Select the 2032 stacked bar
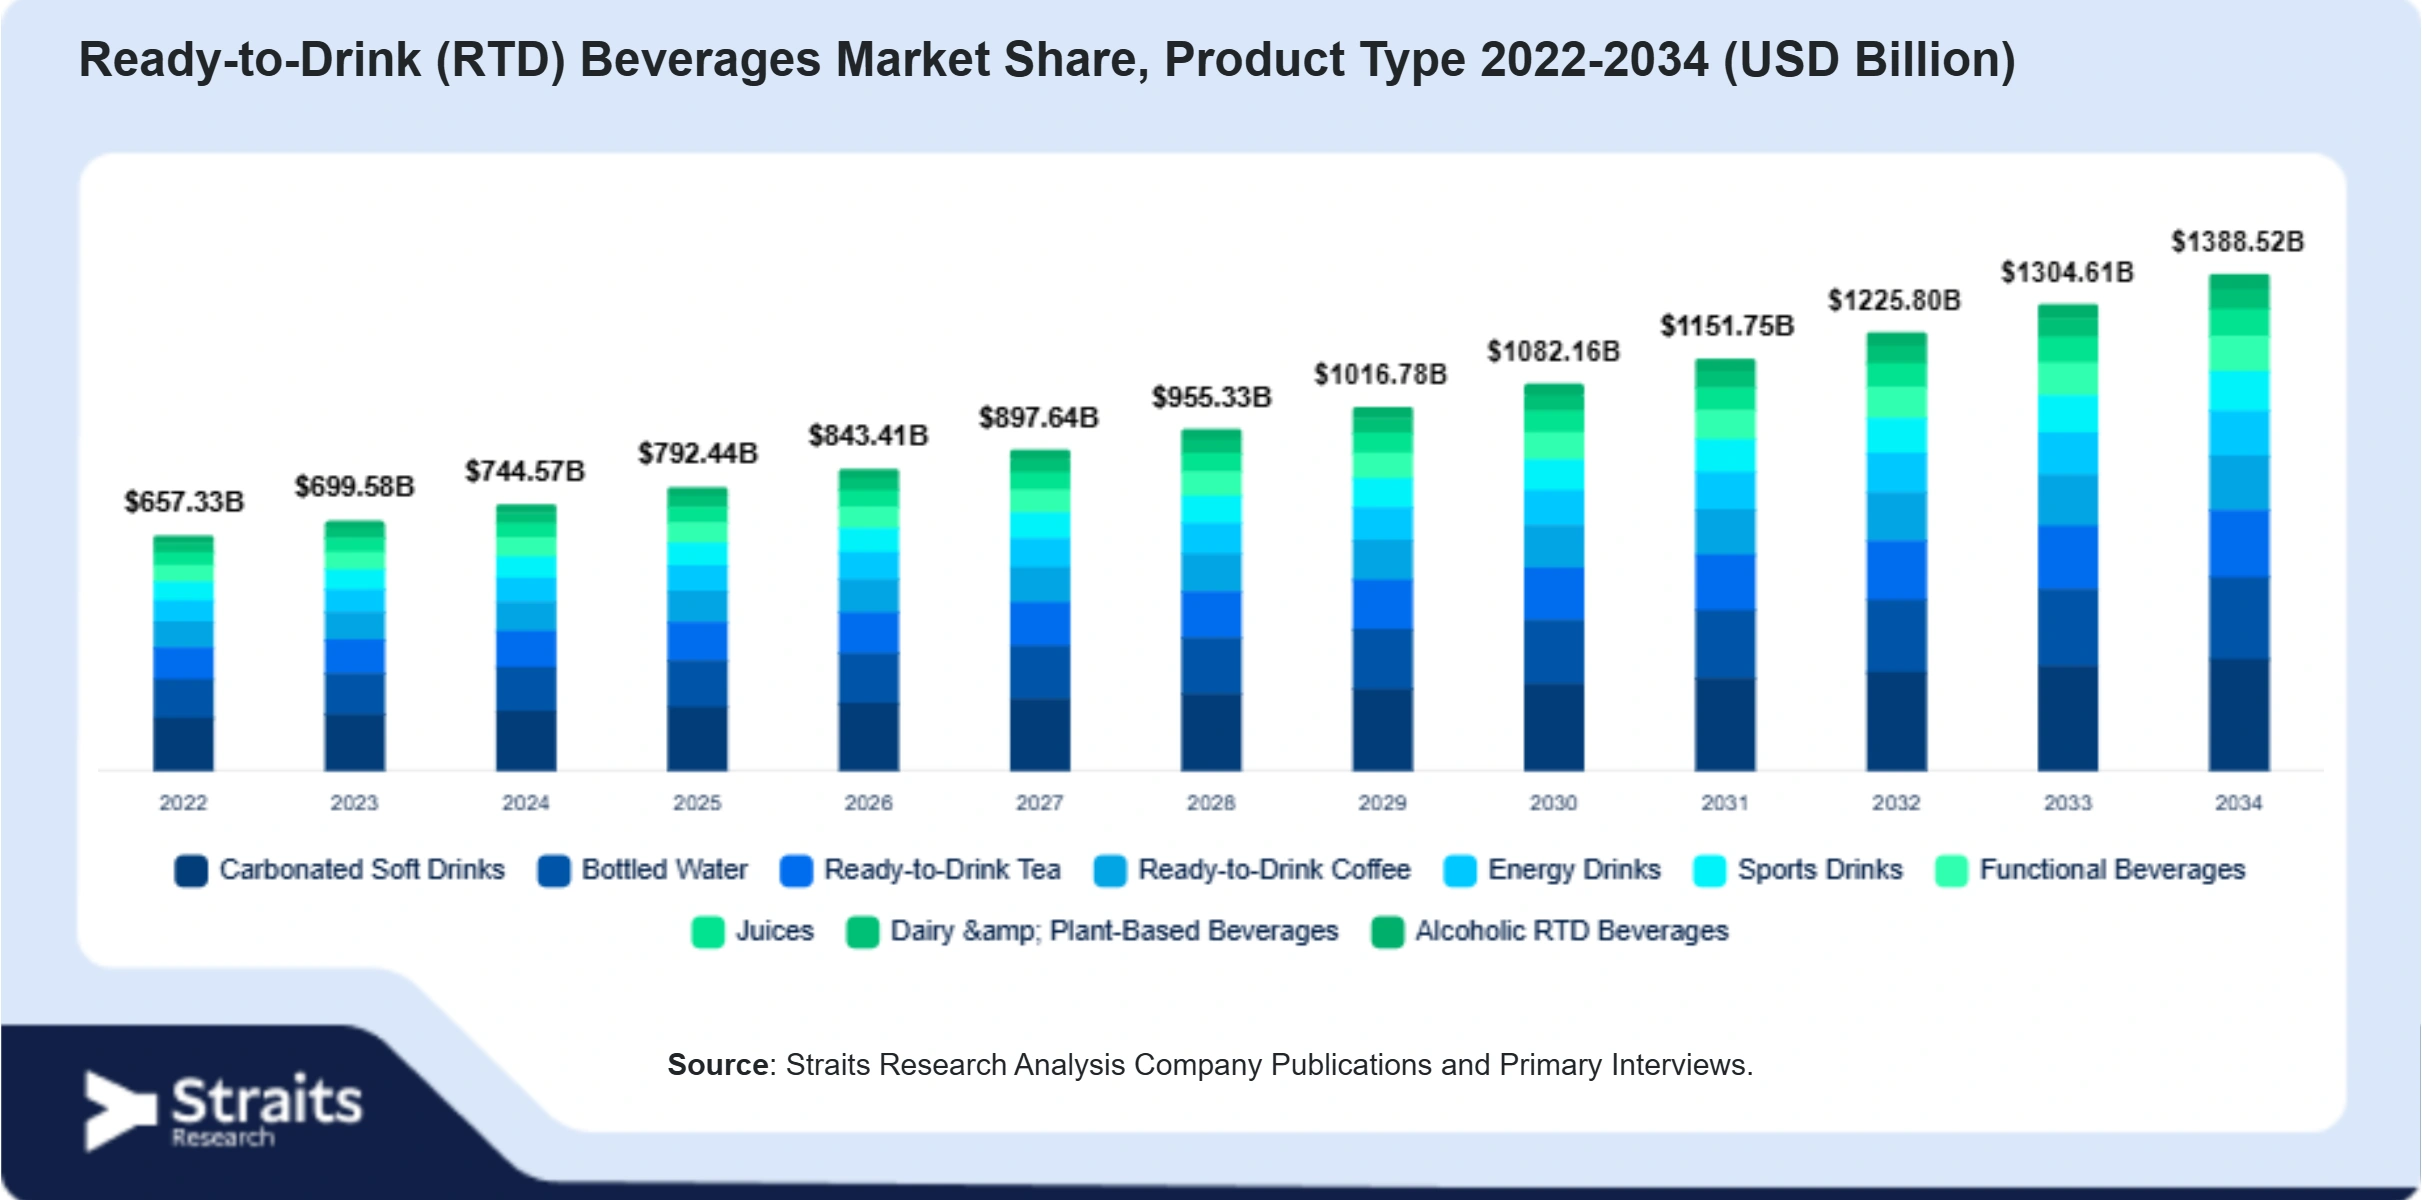 [x=1896, y=552]
